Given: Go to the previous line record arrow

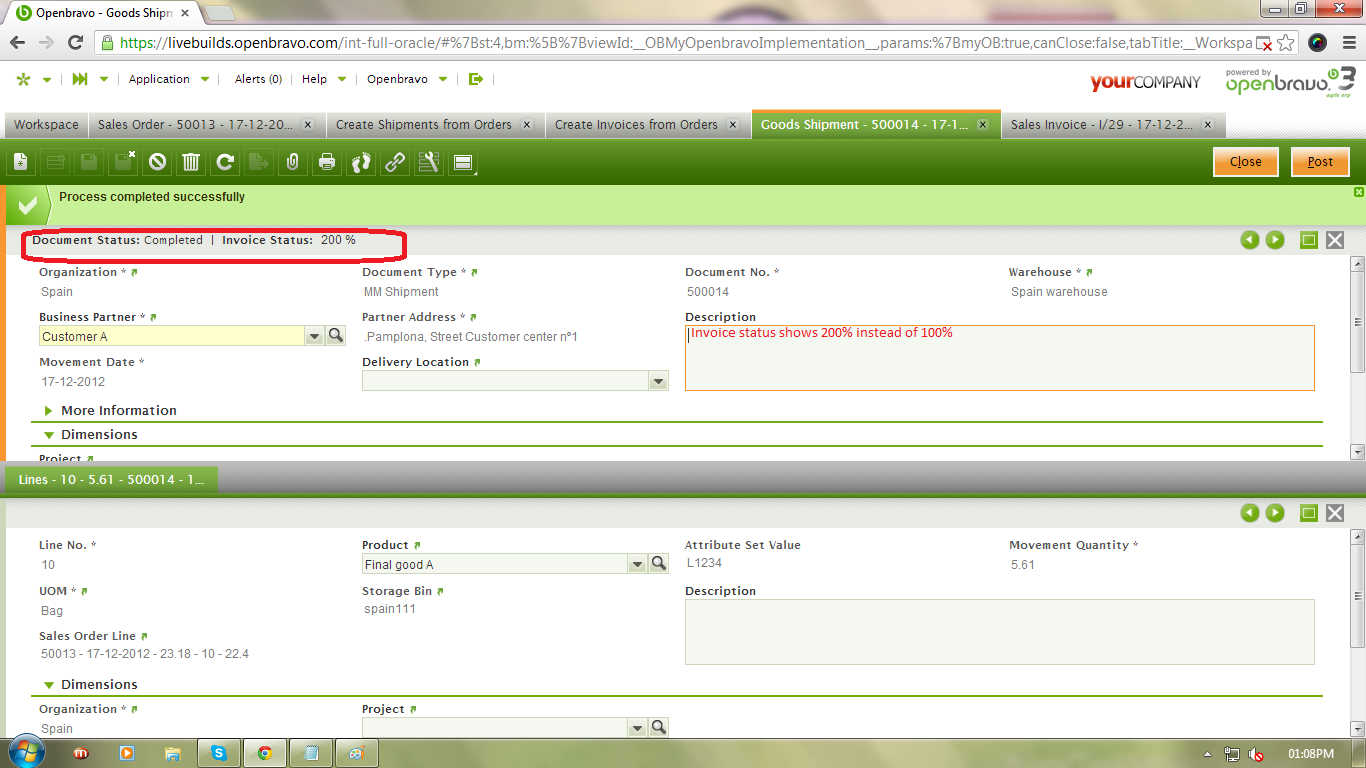Looking at the screenshot, I should pyautogui.click(x=1249, y=513).
